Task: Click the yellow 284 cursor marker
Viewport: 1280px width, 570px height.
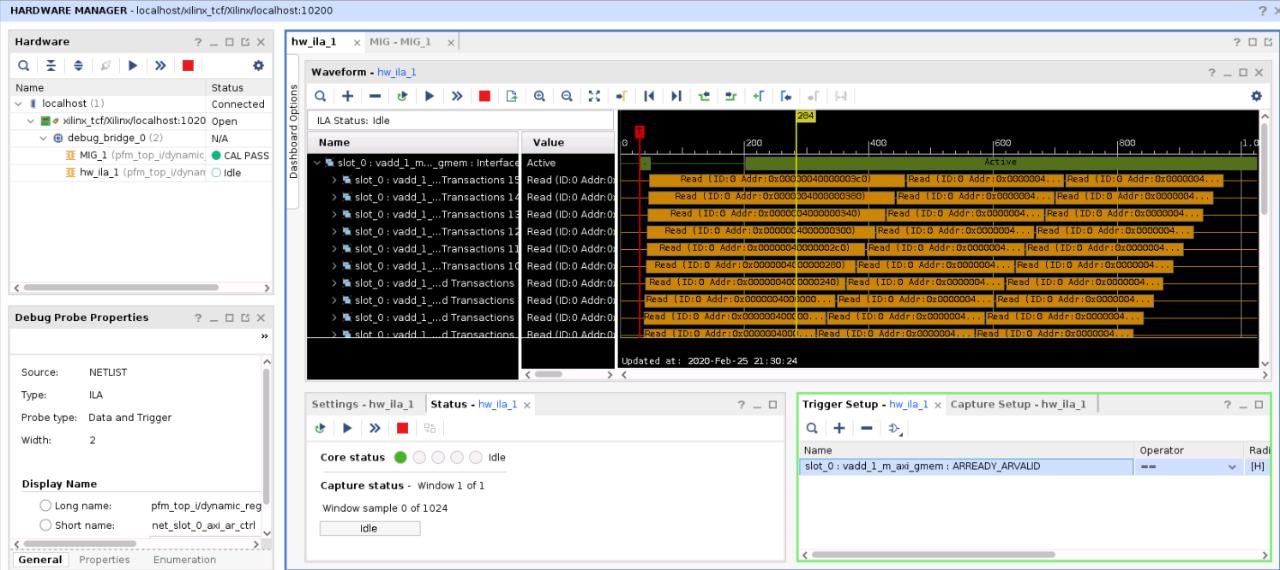Action: pos(805,116)
